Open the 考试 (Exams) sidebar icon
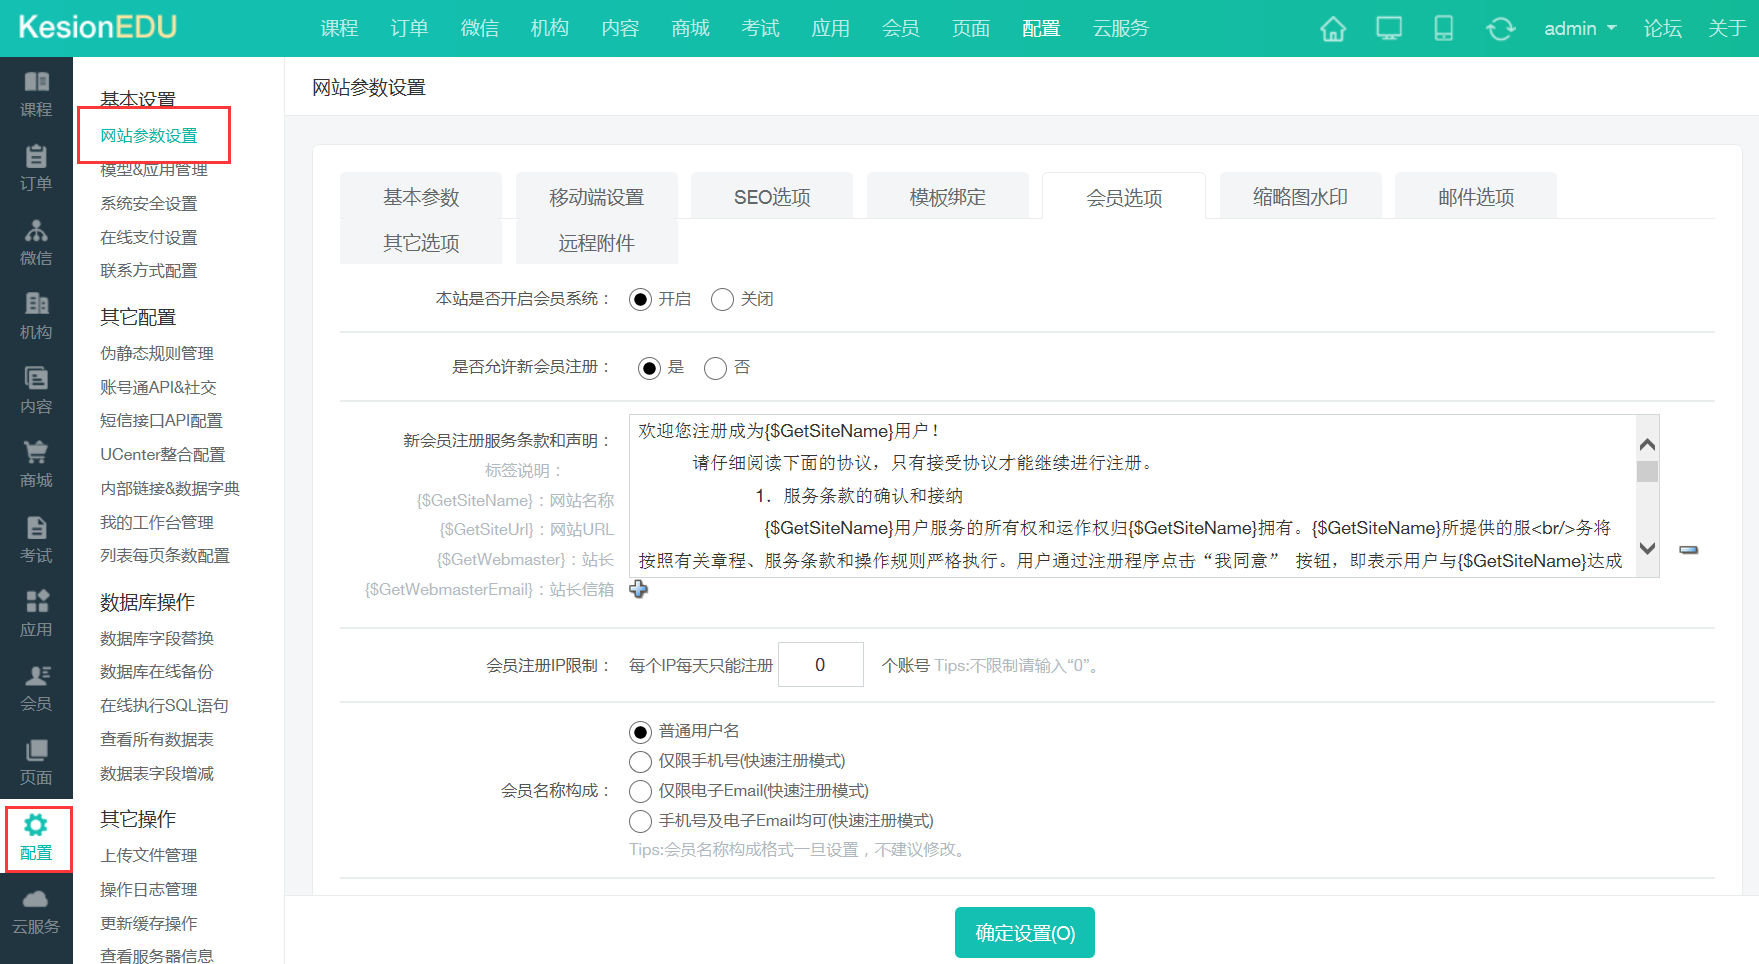1759x964 pixels. click(x=36, y=540)
